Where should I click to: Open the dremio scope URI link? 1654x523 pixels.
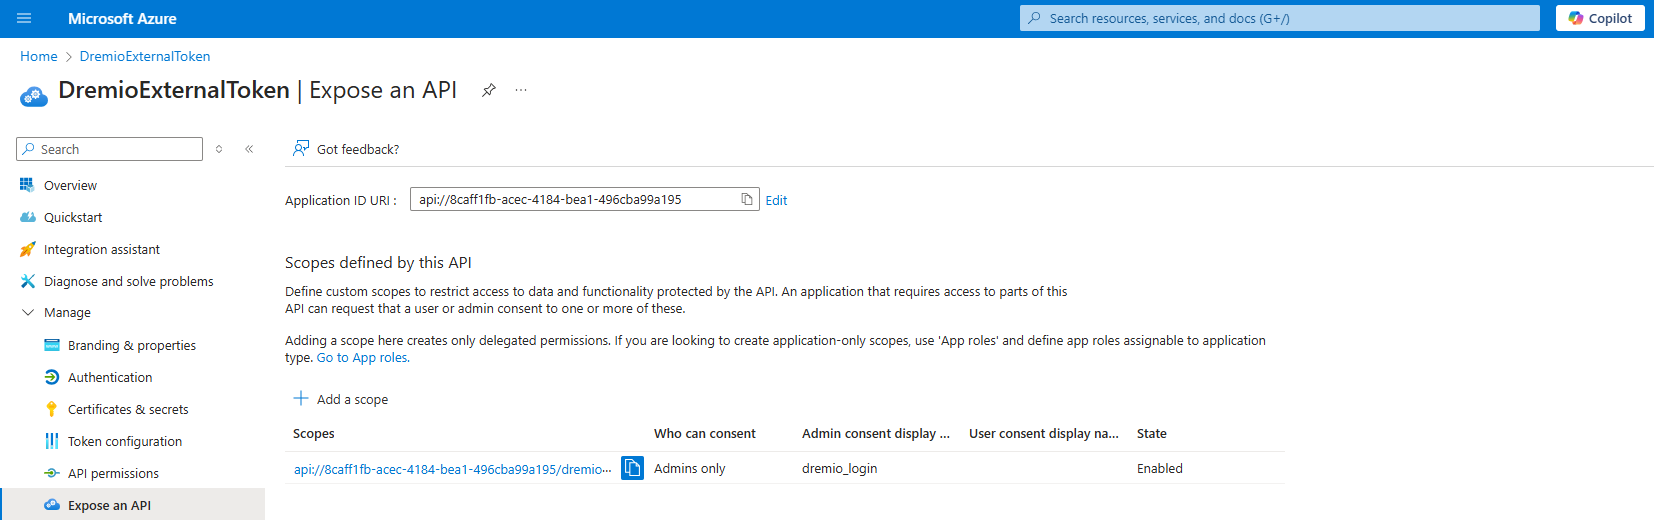point(452,469)
